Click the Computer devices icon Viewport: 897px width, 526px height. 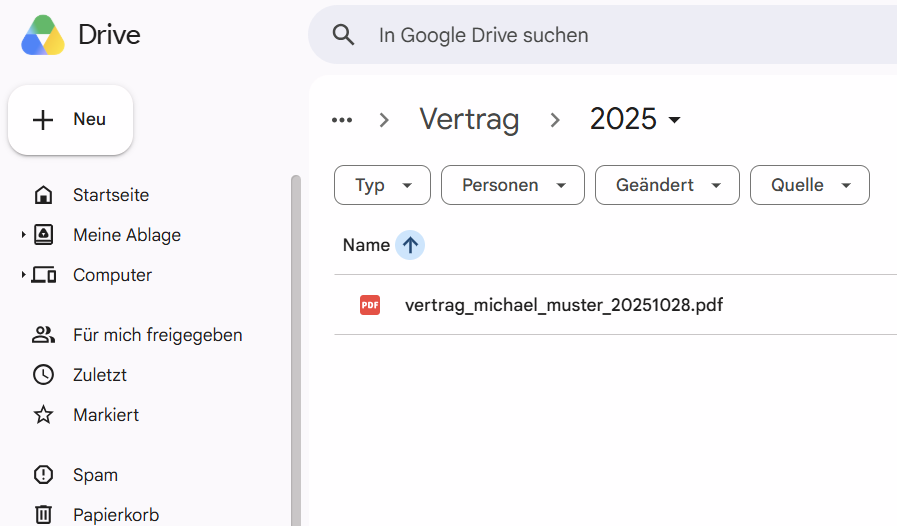43,275
